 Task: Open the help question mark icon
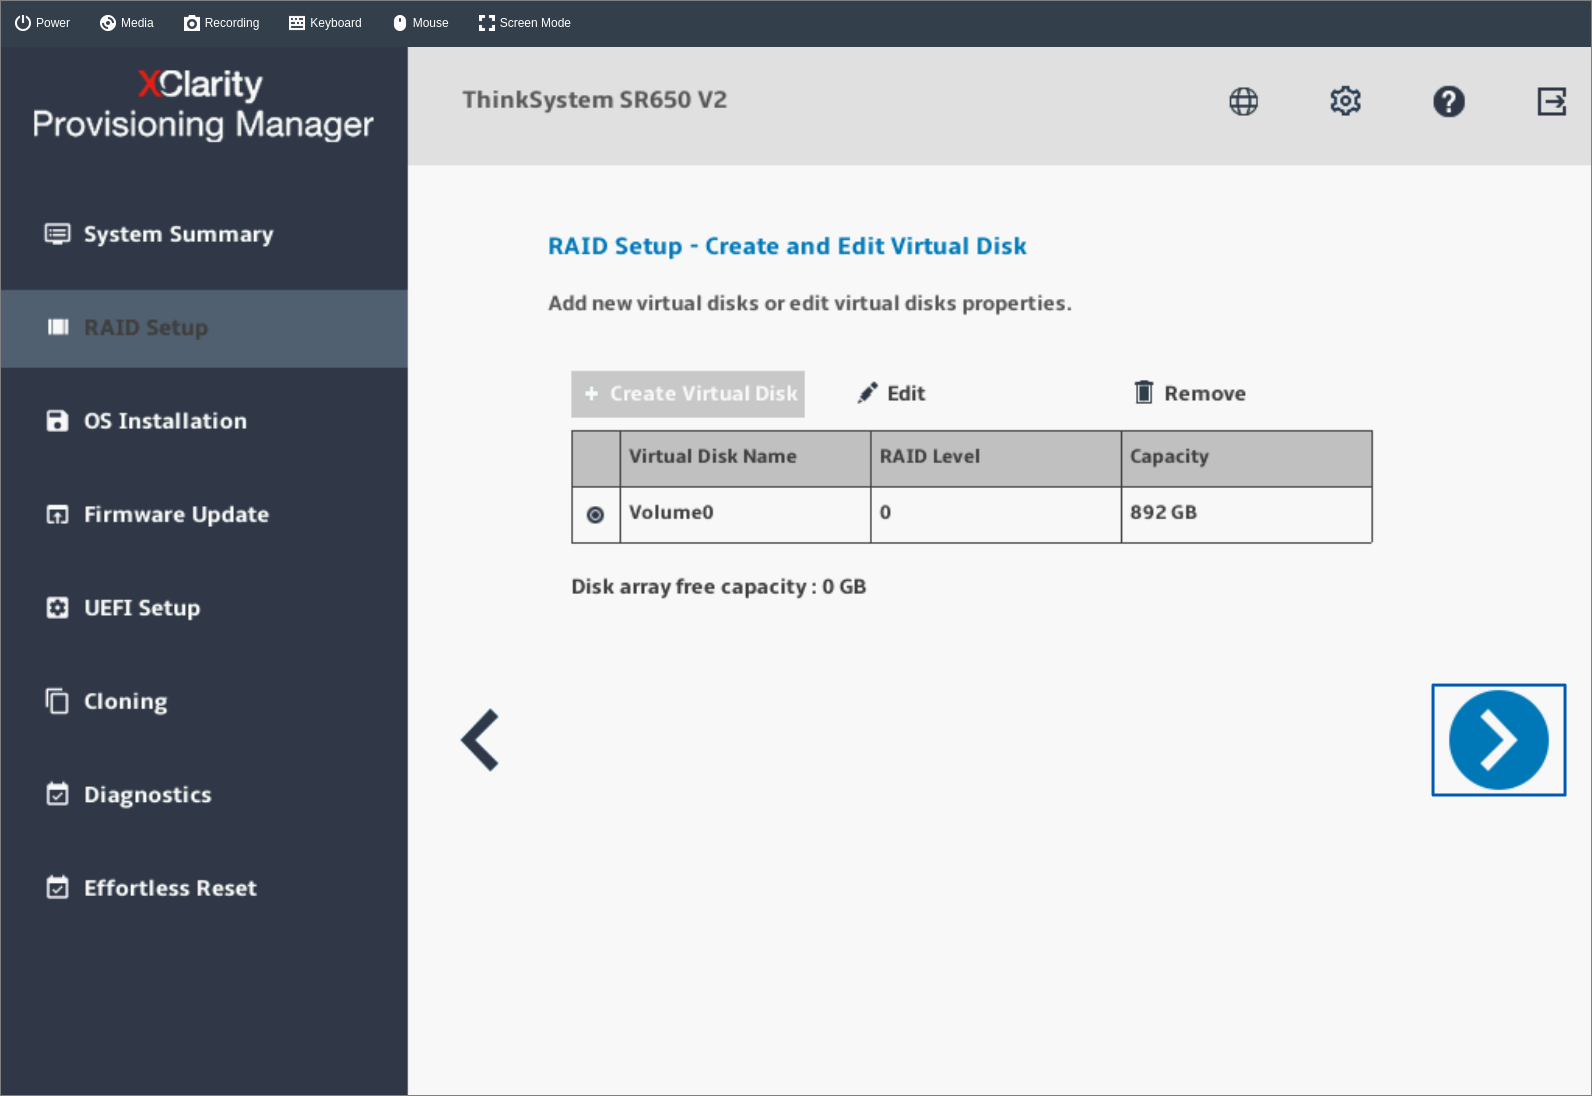(x=1448, y=101)
